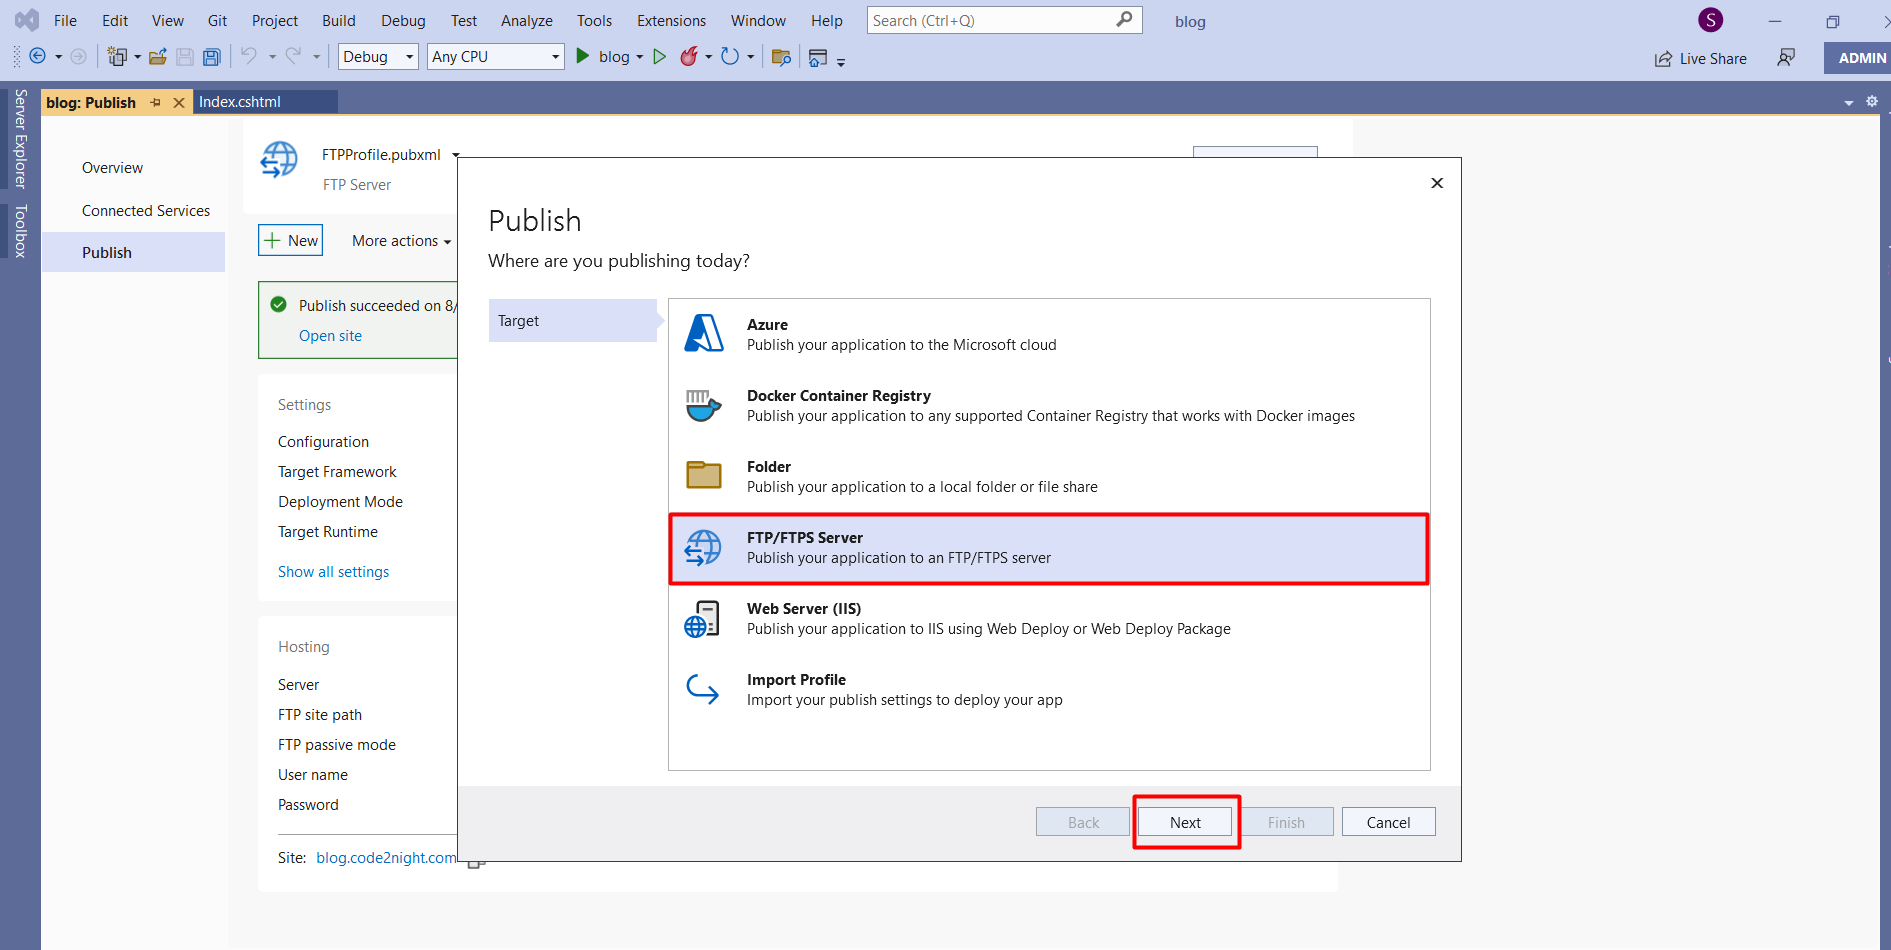Click the Visual Studio logo icon
The image size is (1891, 950).
[x=26, y=20]
